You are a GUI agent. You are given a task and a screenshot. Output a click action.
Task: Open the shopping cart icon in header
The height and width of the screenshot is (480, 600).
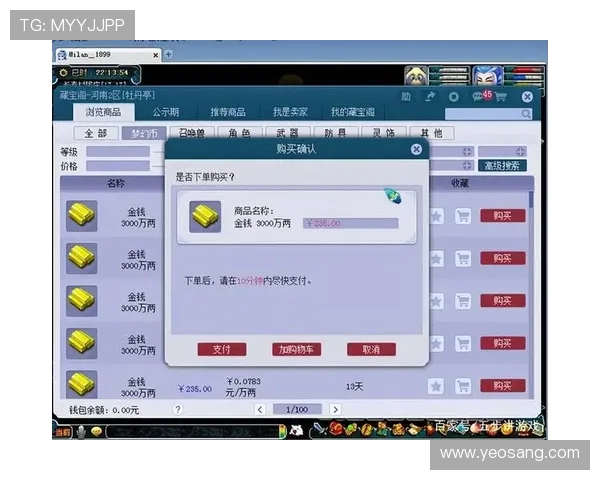point(501,97)
